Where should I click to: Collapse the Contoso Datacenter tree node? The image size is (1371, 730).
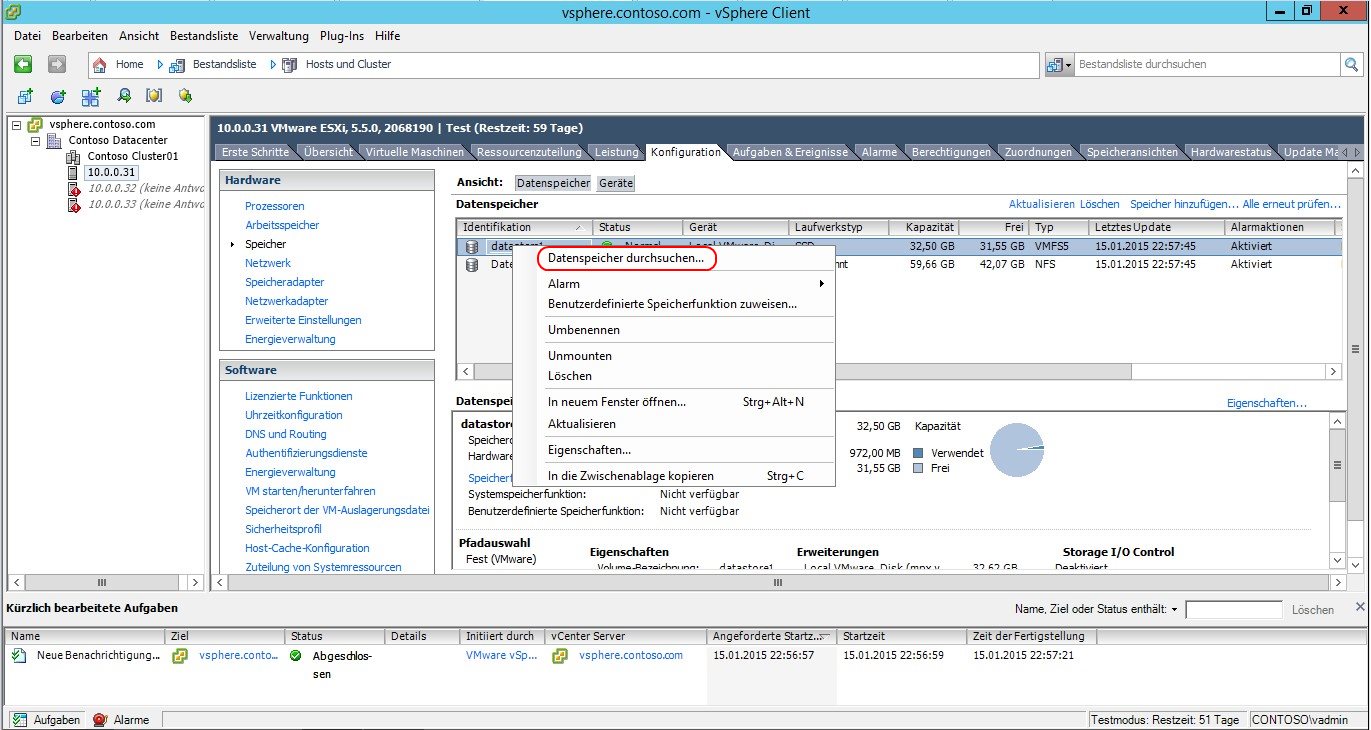[37, 141]
